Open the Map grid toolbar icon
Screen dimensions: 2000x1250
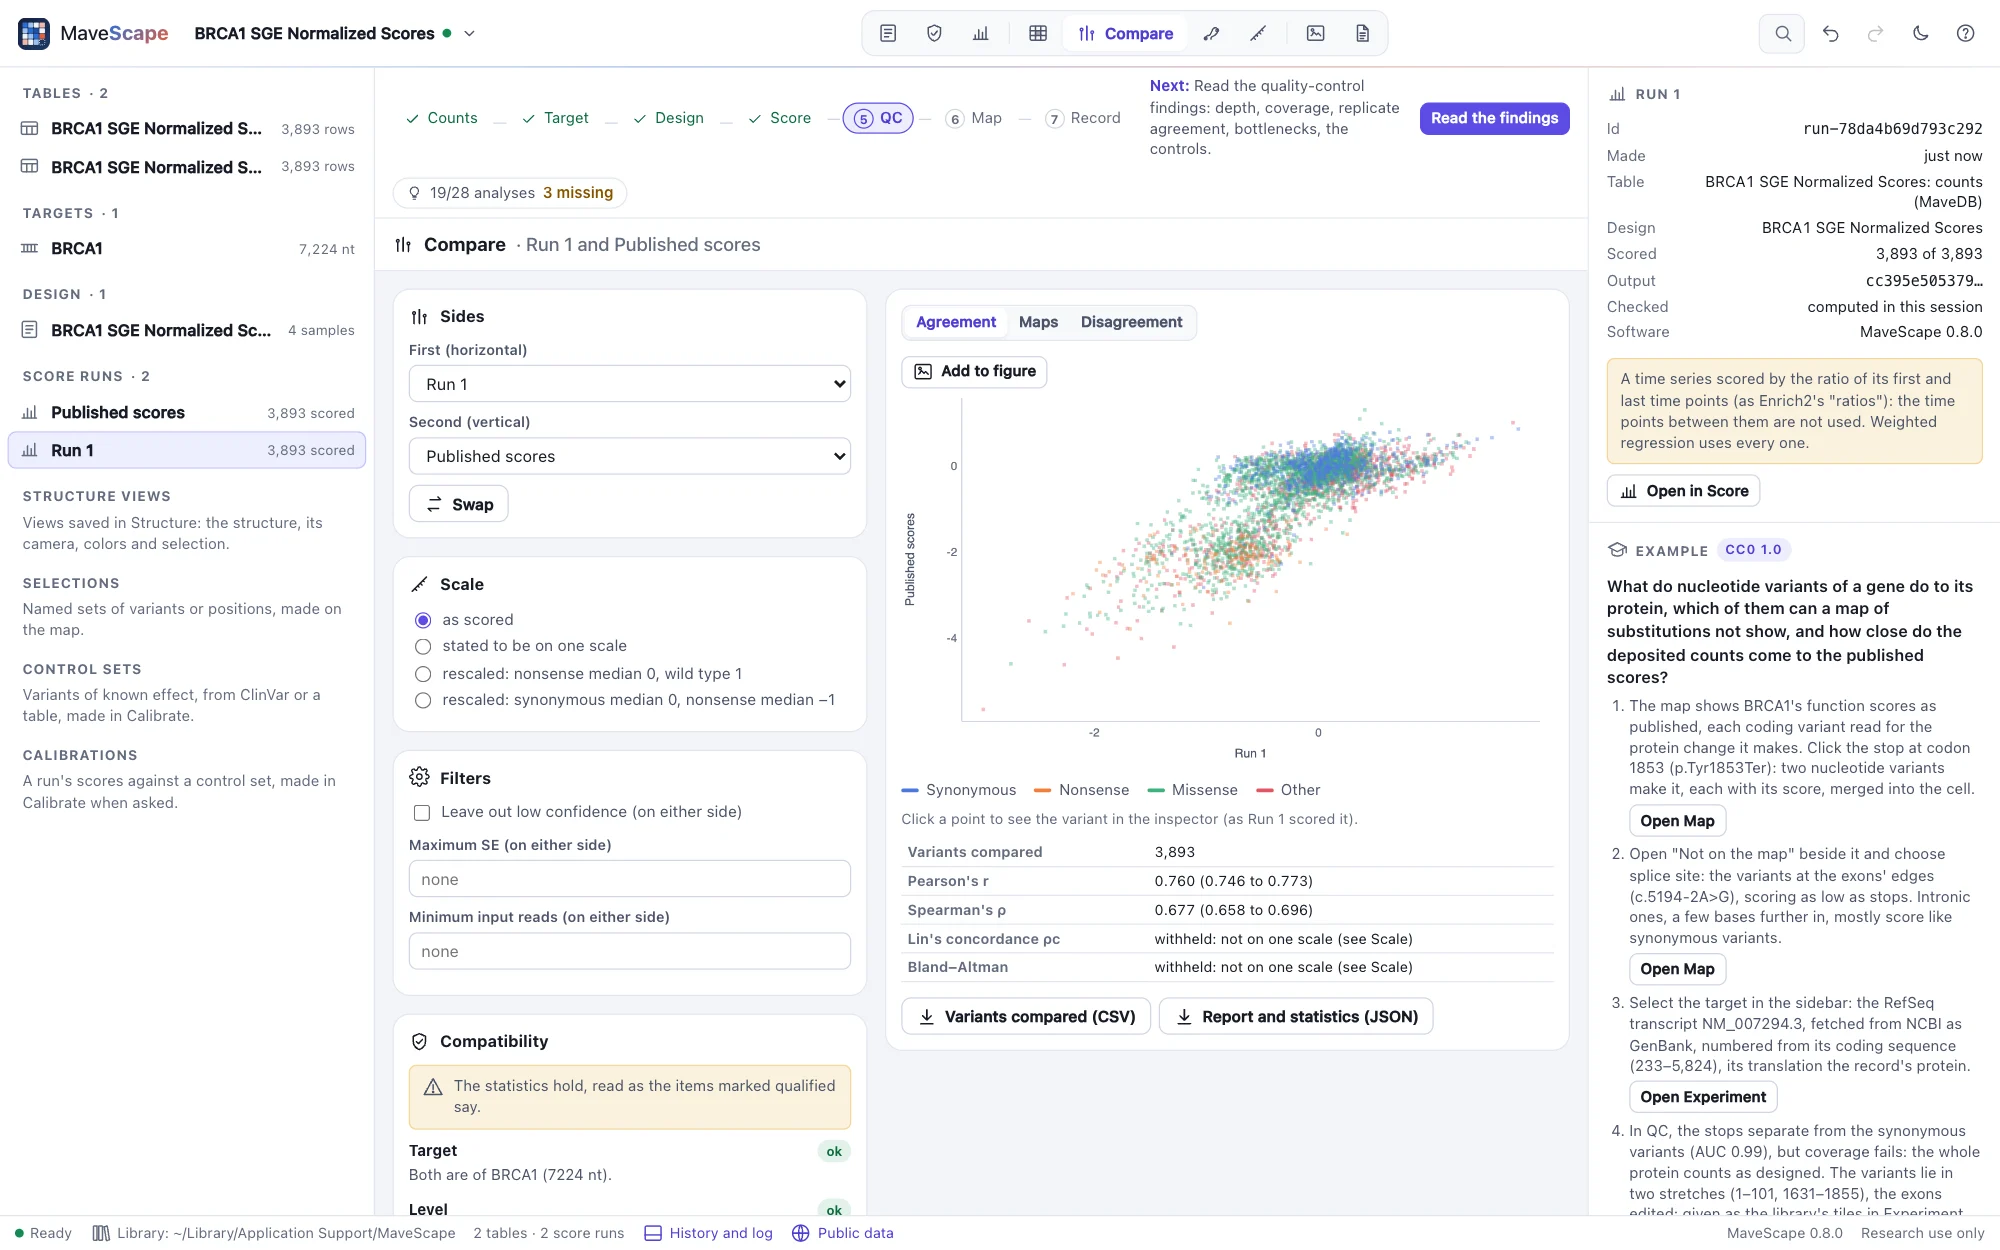coord(1038,33)
